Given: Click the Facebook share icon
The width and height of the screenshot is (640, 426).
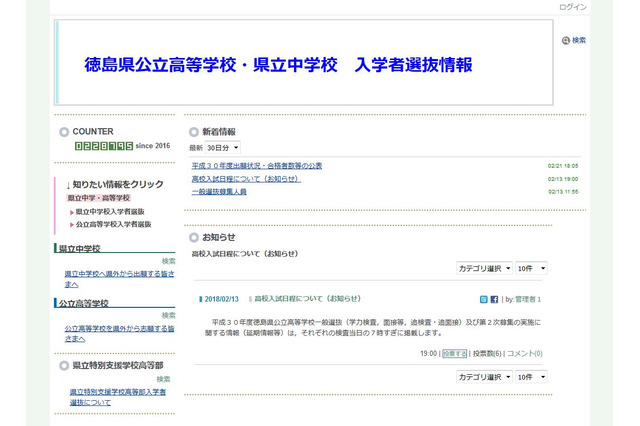Looking at the screenshot, I should tap(494, 299).
